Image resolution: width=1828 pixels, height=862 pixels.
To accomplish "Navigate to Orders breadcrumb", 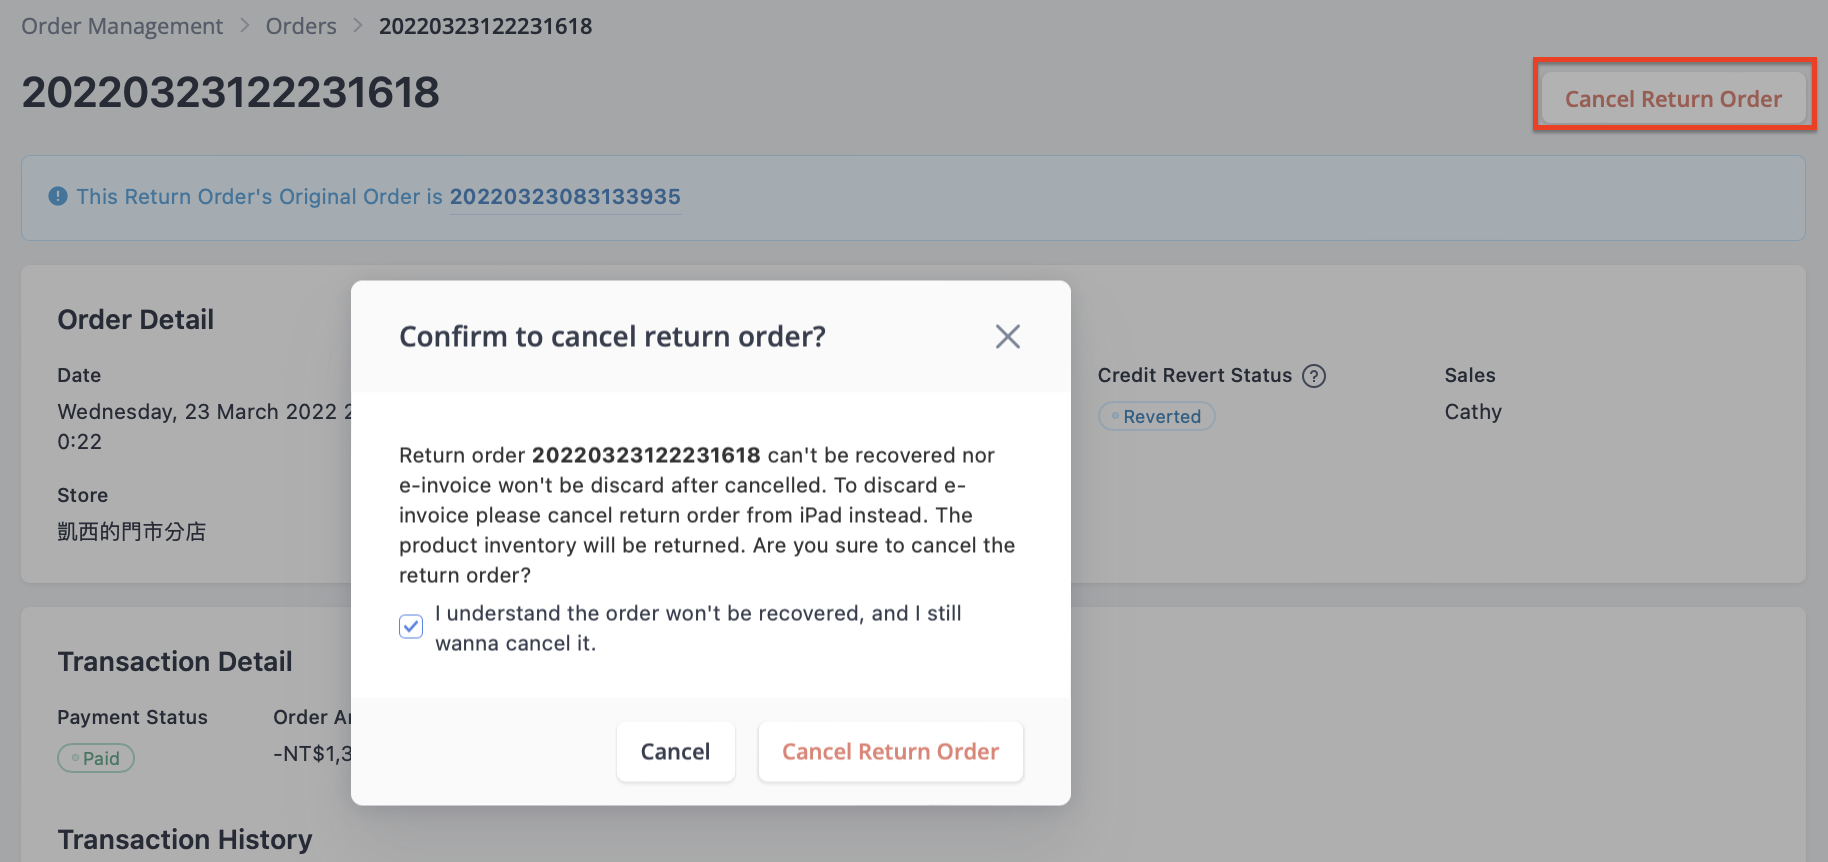I will click(x=301, y=26).
